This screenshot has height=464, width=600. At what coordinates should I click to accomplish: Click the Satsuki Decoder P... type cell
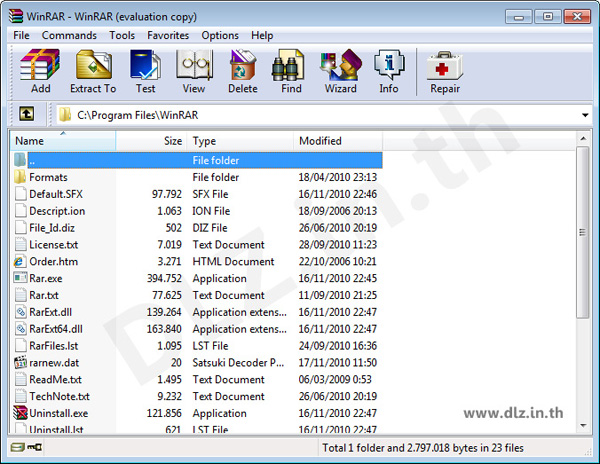click(238, 362)
